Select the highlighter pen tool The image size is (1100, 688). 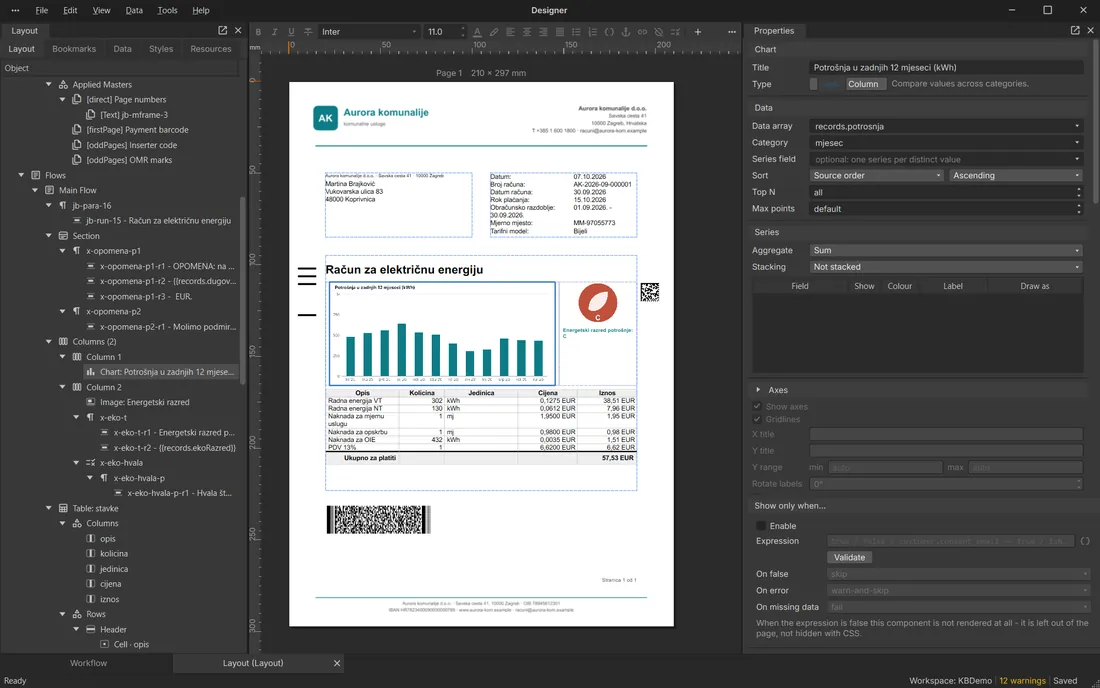494,32
